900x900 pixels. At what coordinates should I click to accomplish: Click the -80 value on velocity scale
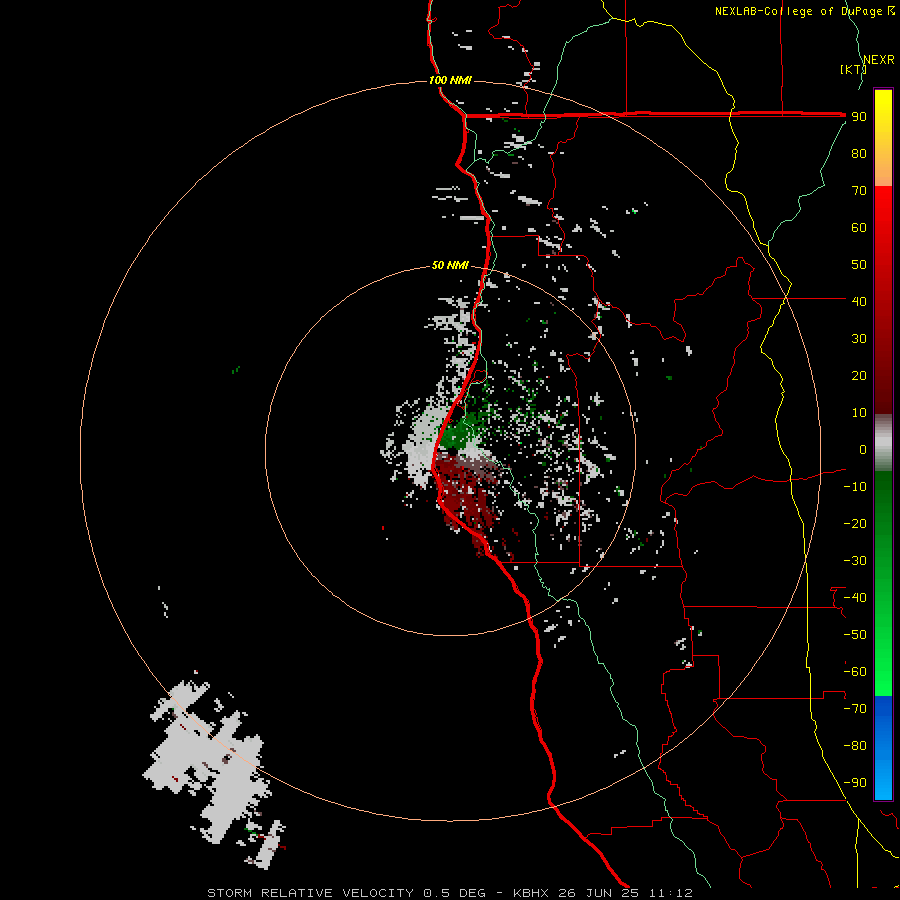tap(855, 746)
